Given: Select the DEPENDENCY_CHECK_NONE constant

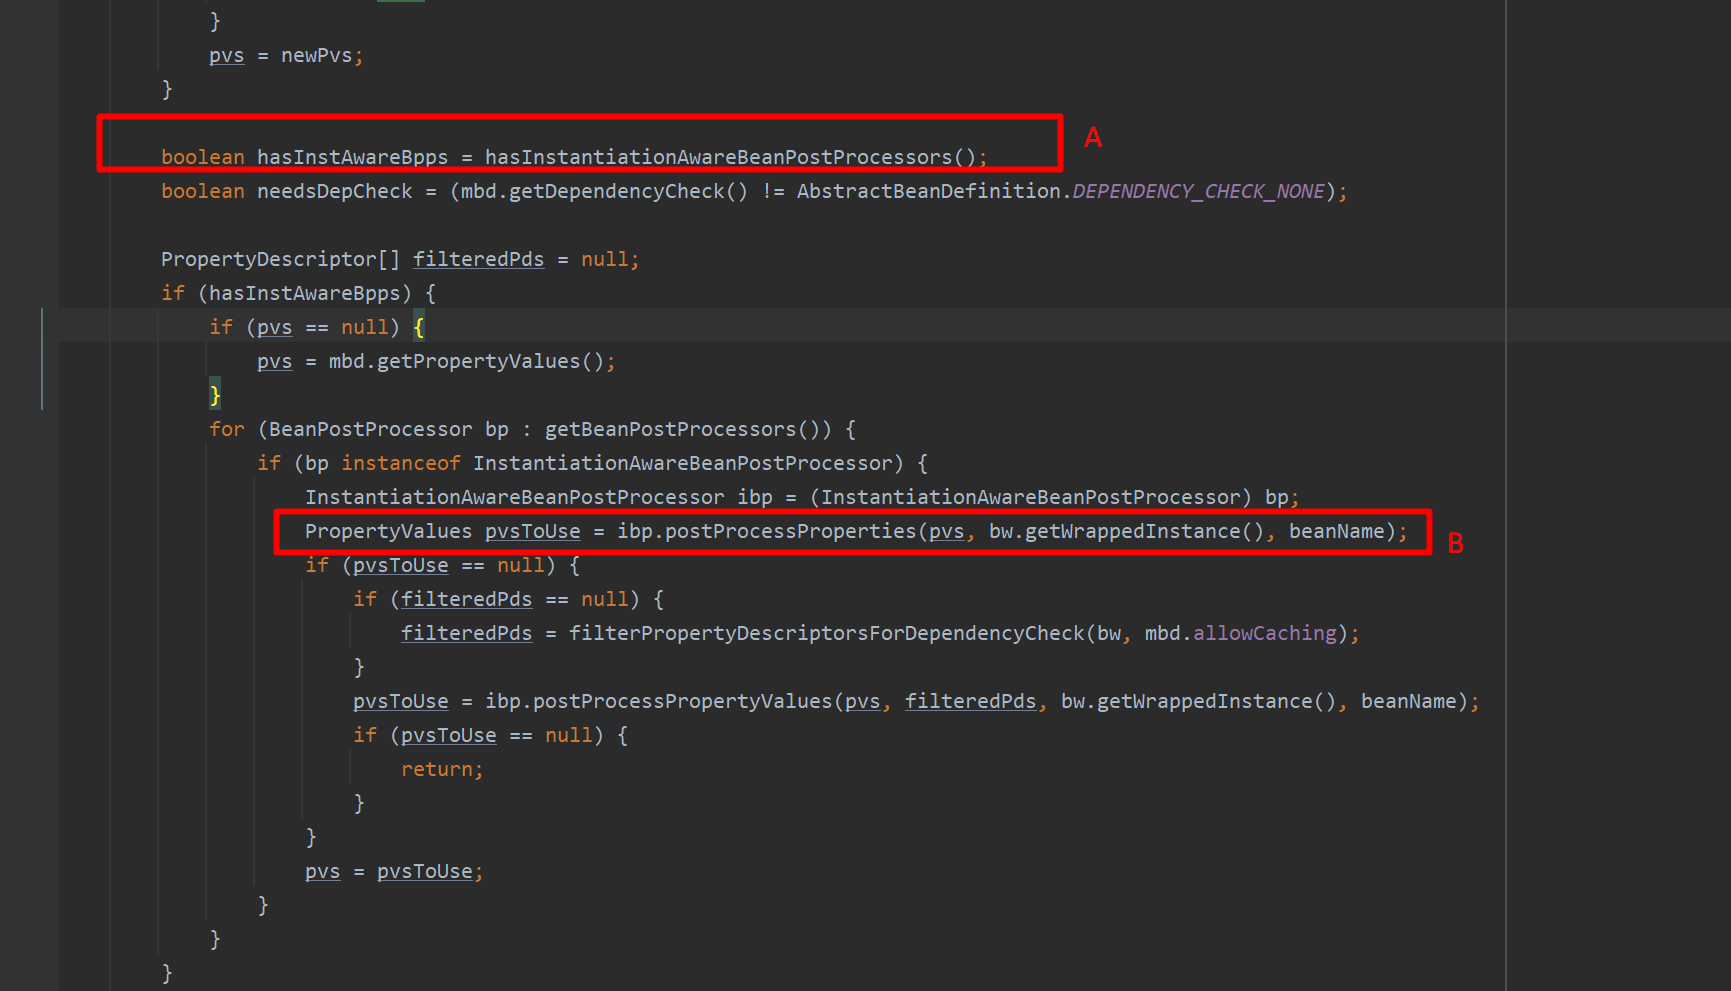Looking at the screenshot, I should pyautogui.click(x=1198, y=191).
